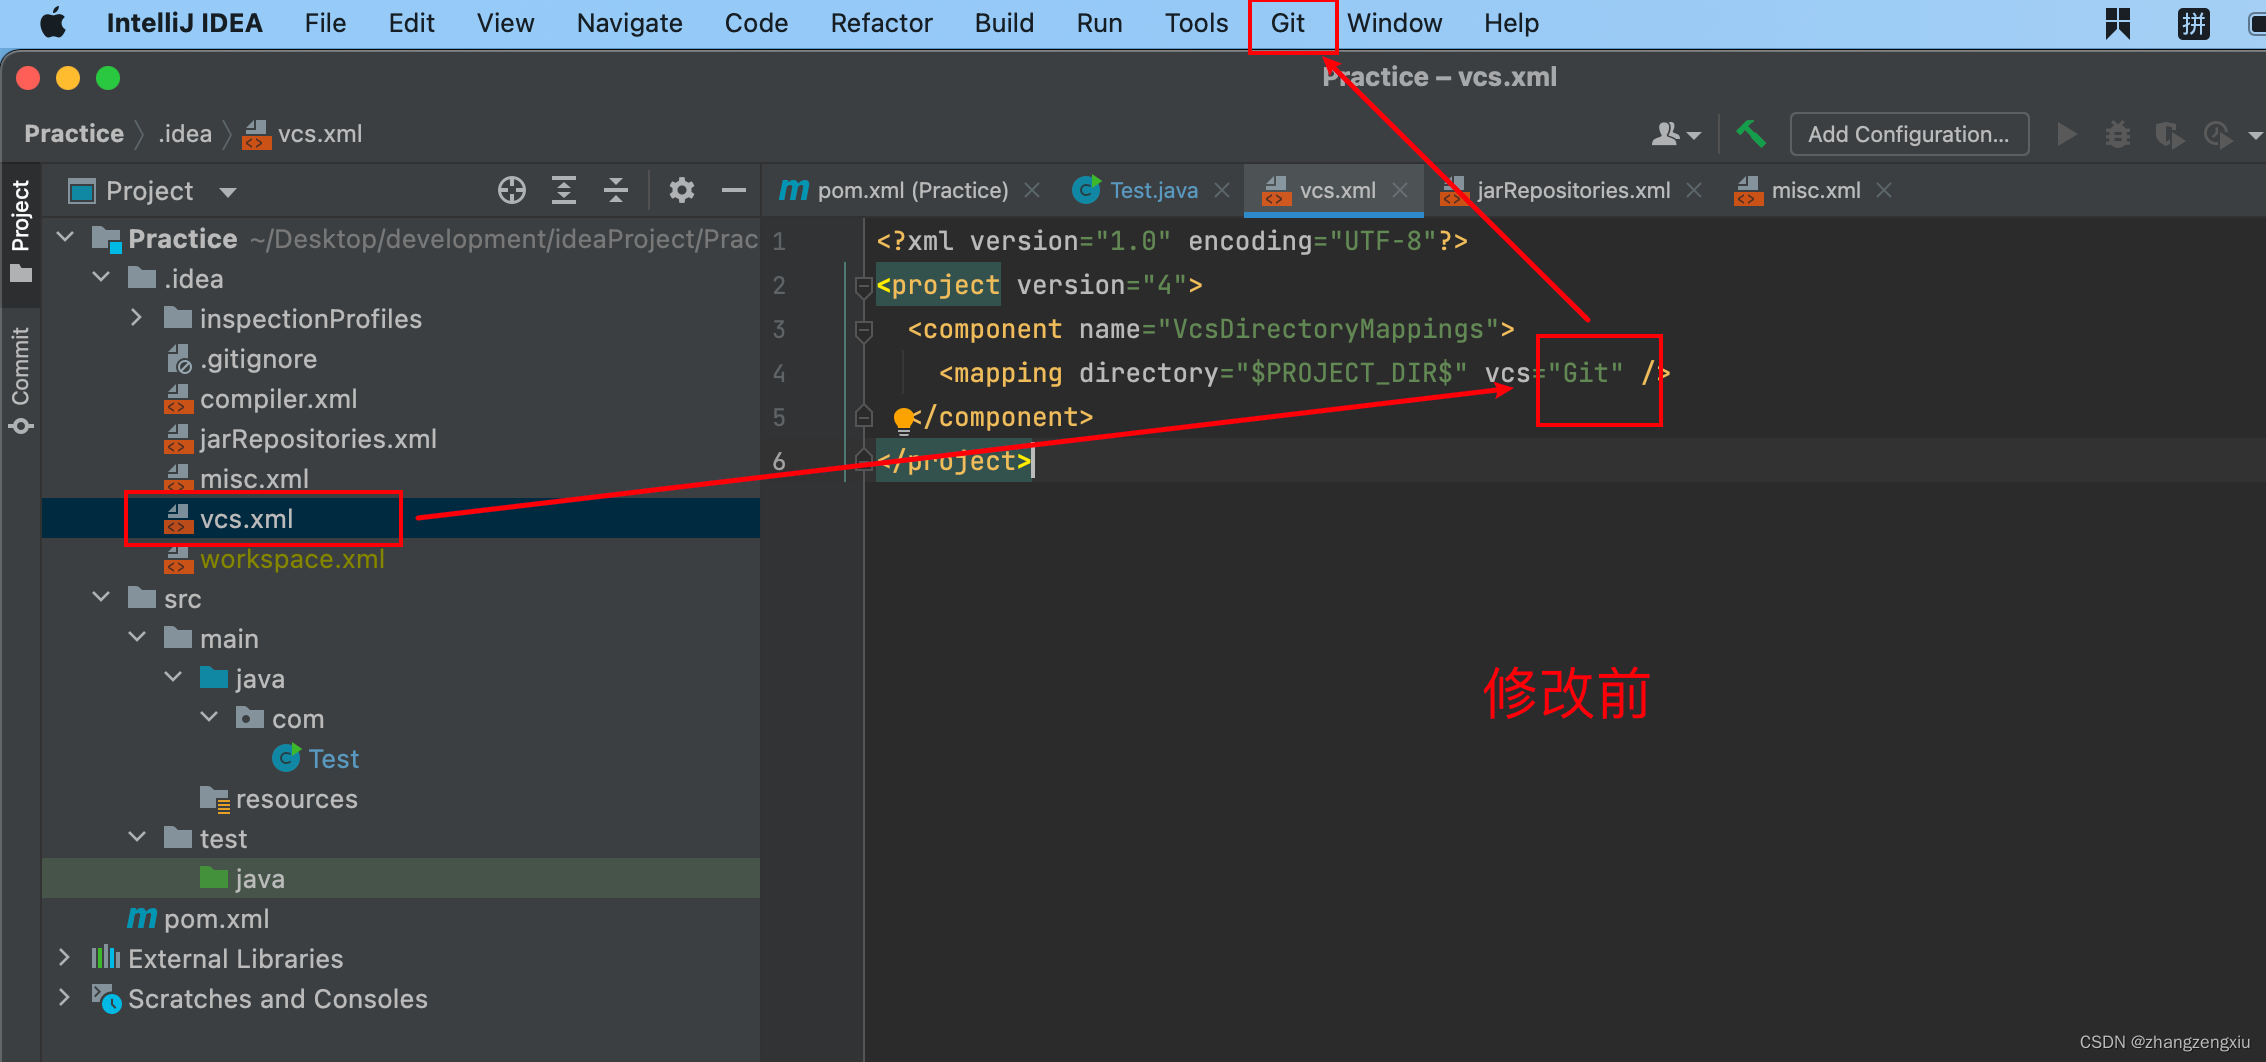Open the Tools menu
This screenshot has height=1062, width=2266.
coord(1196,23)
